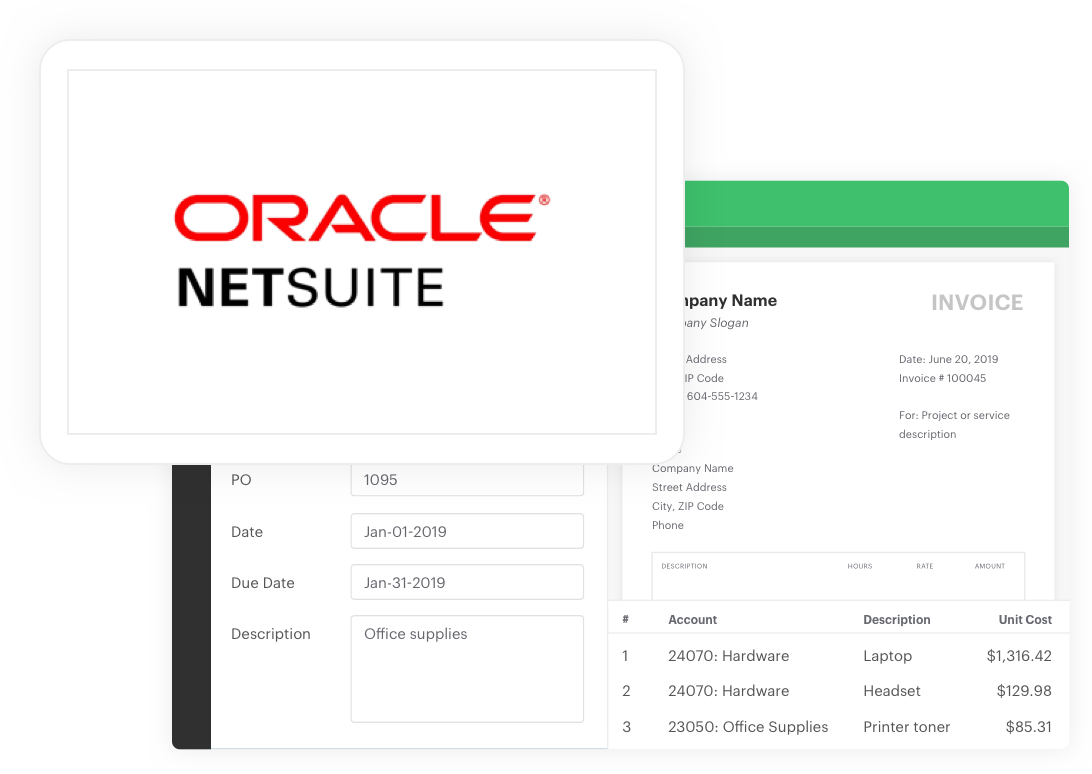Image resolution: width=1092 pixels, height=774 pixels.
Task: Select the Due Date field Jan-31-2019
Action: 467,582
